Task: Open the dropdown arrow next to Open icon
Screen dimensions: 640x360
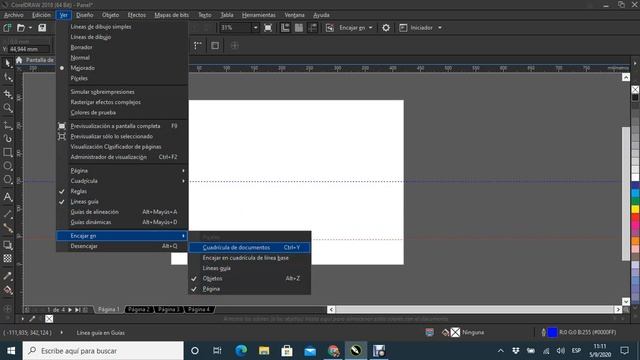Action: 30,28
